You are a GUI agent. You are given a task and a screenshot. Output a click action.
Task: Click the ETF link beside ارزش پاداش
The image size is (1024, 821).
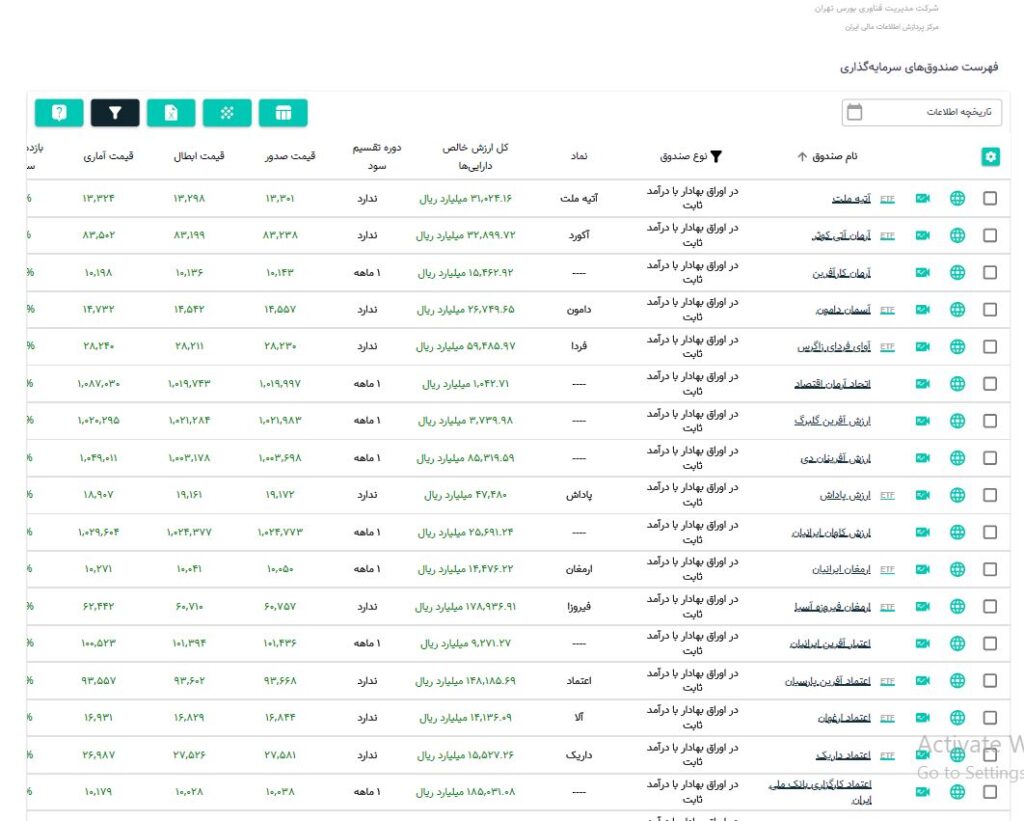(x=887, y=496)
